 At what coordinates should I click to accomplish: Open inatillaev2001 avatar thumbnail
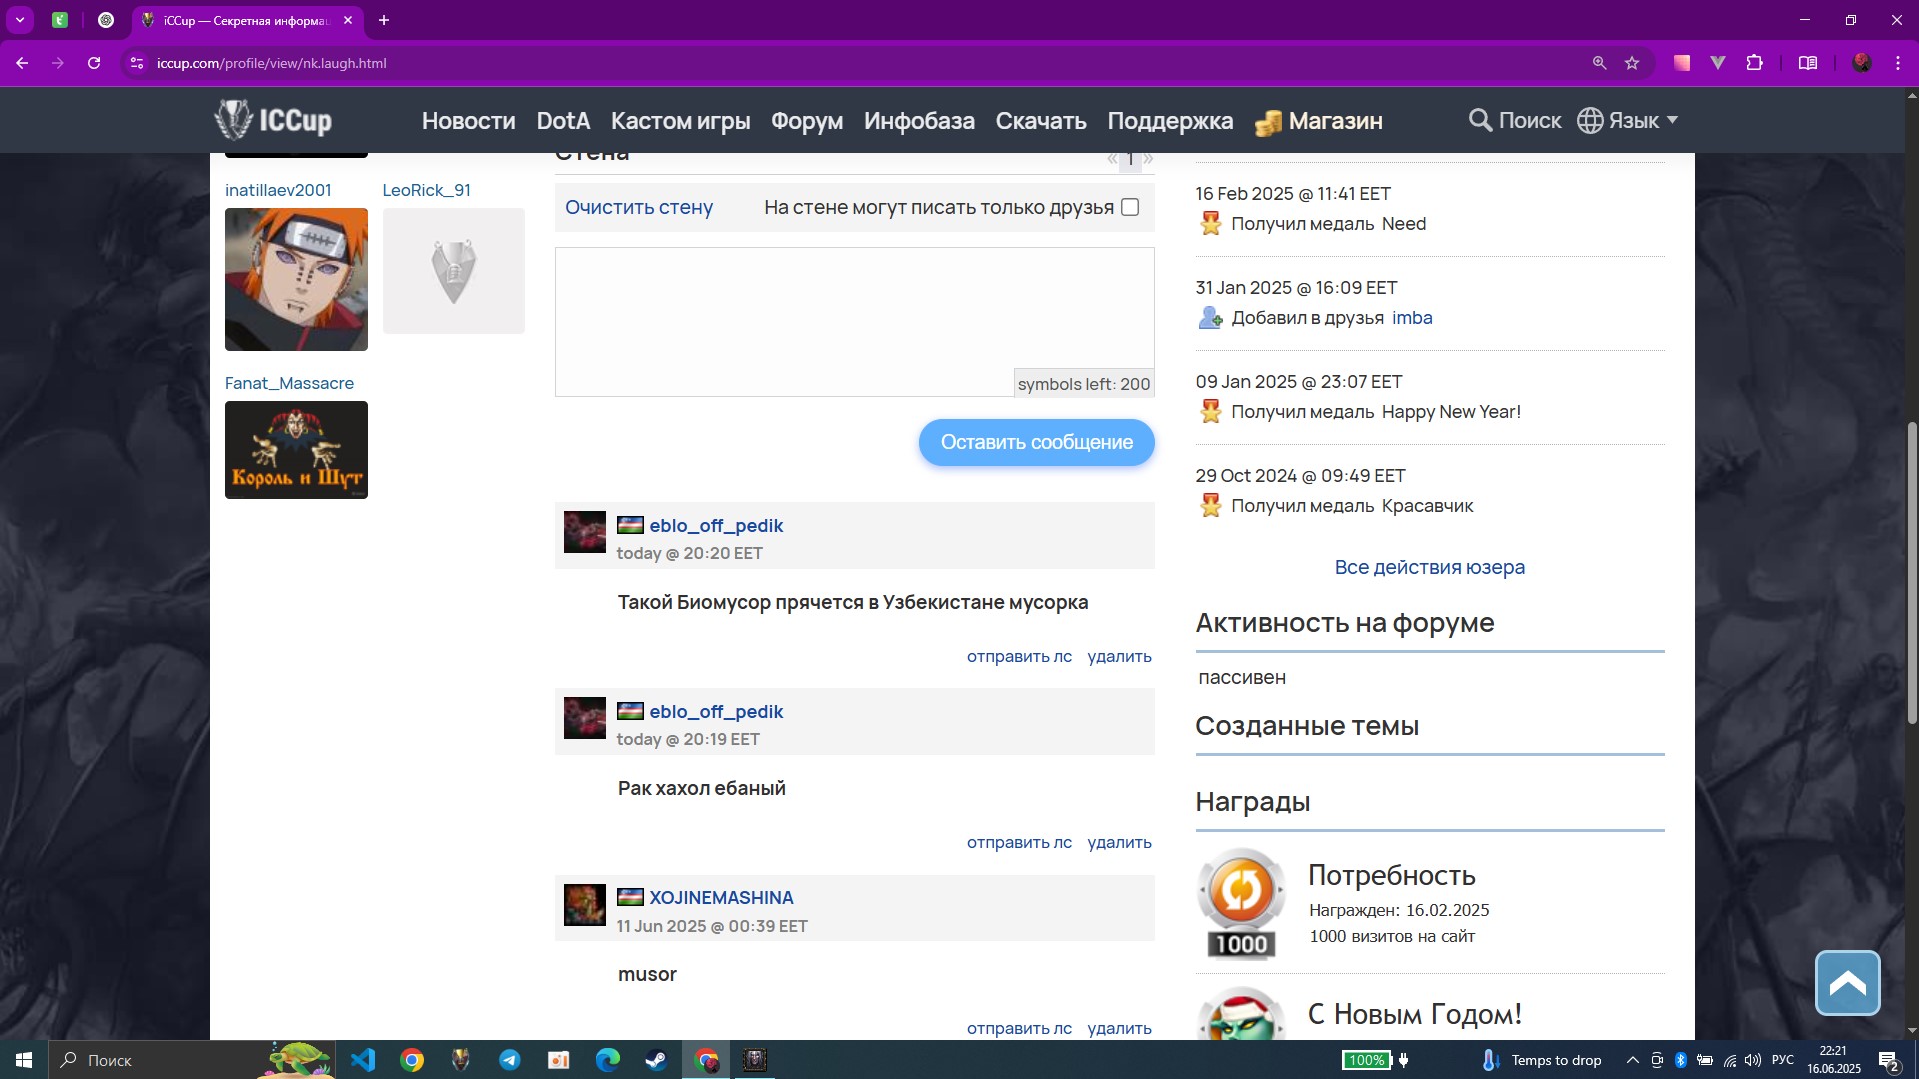(296, 279)
